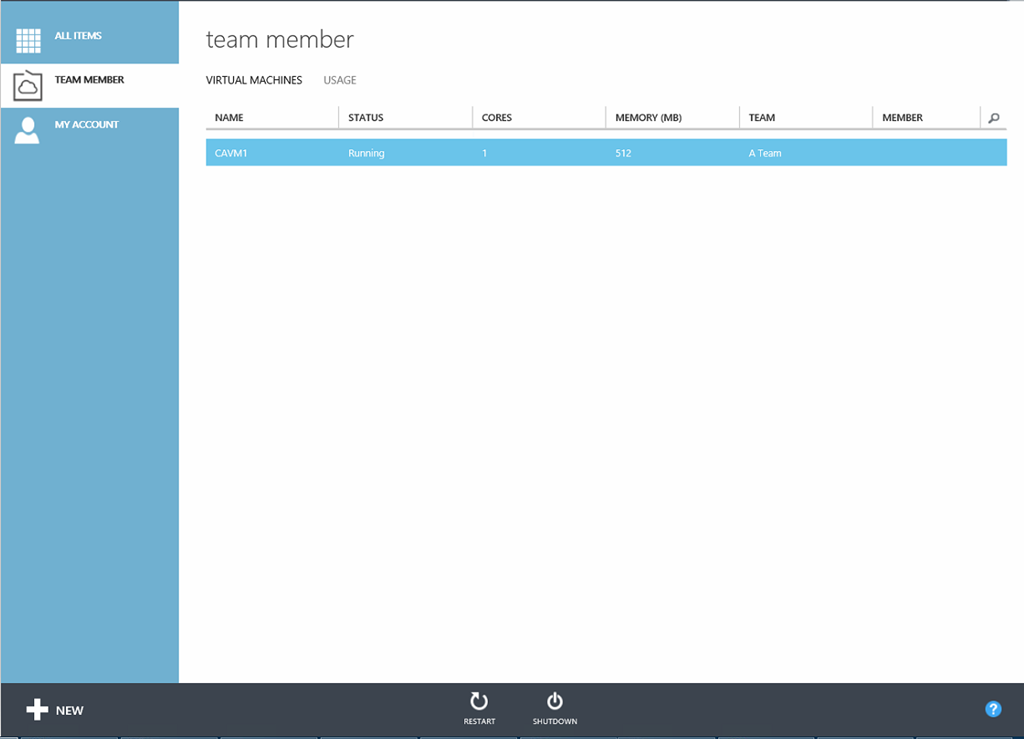Sort by the Team column header
The image size is (1024, 739).
[x=762, y=118]
